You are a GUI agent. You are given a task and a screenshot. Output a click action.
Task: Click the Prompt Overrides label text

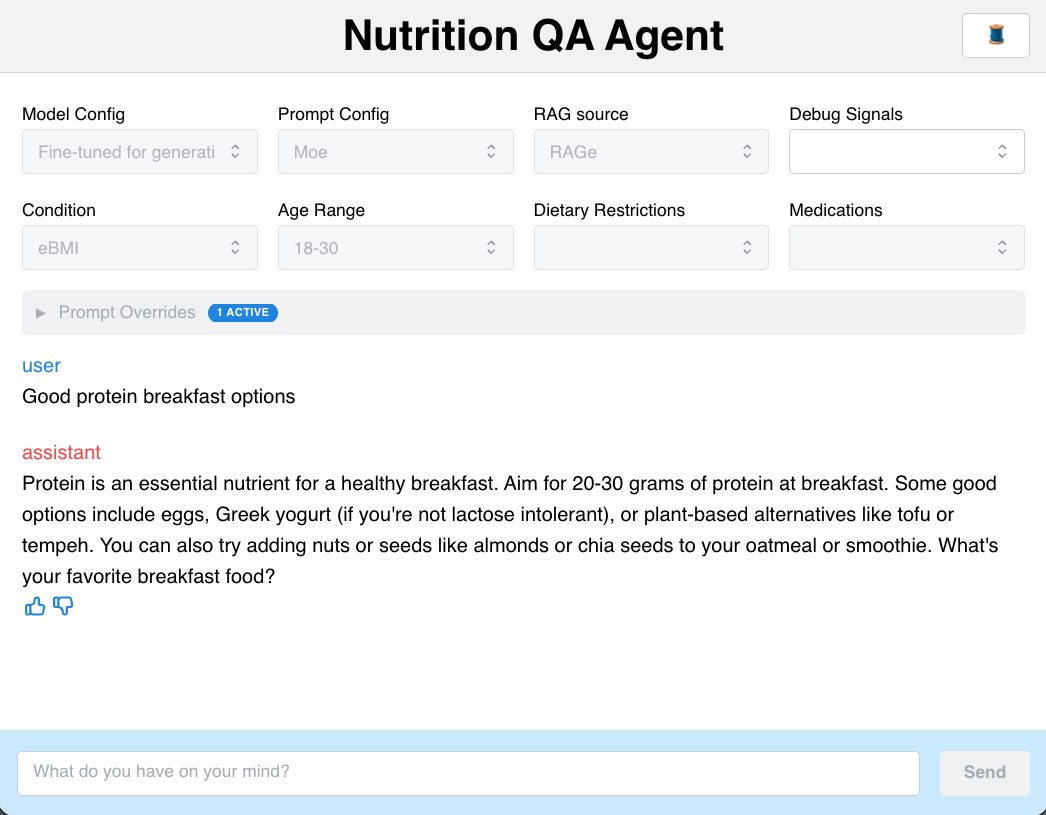pyautogui.click(x=127, y=313)
